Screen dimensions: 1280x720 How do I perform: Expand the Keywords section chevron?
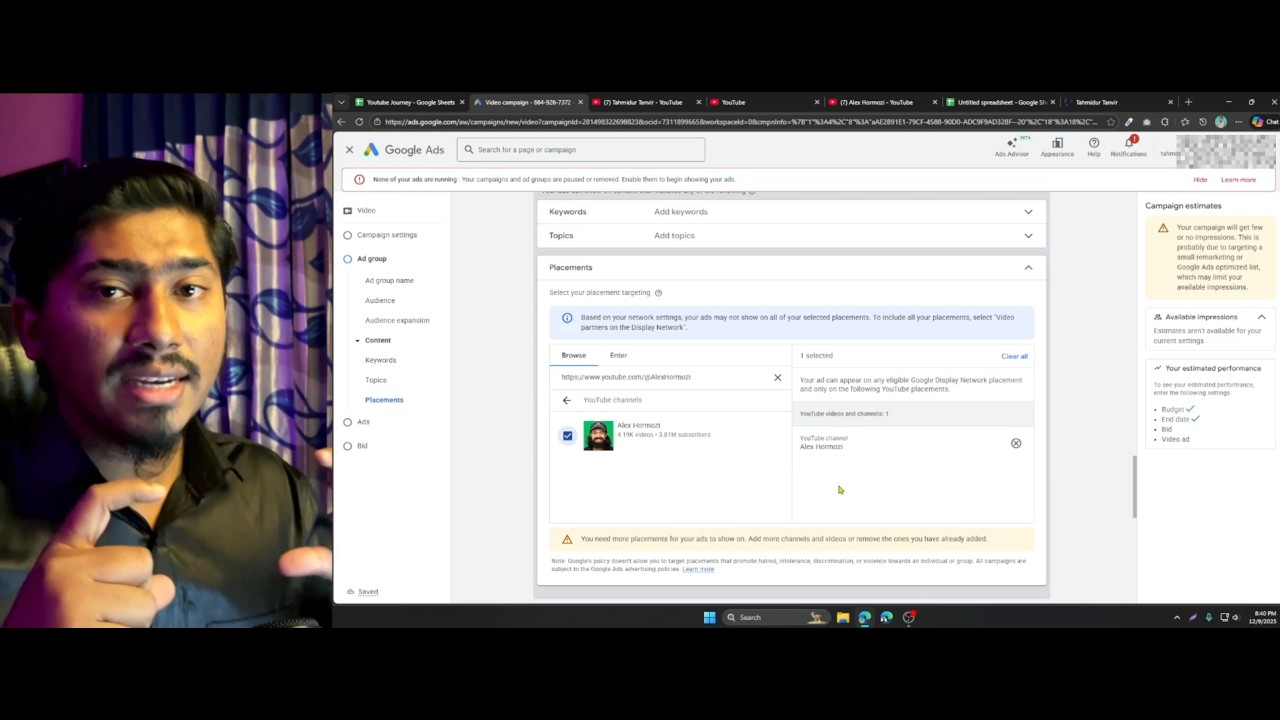[x=1028, y=212]
